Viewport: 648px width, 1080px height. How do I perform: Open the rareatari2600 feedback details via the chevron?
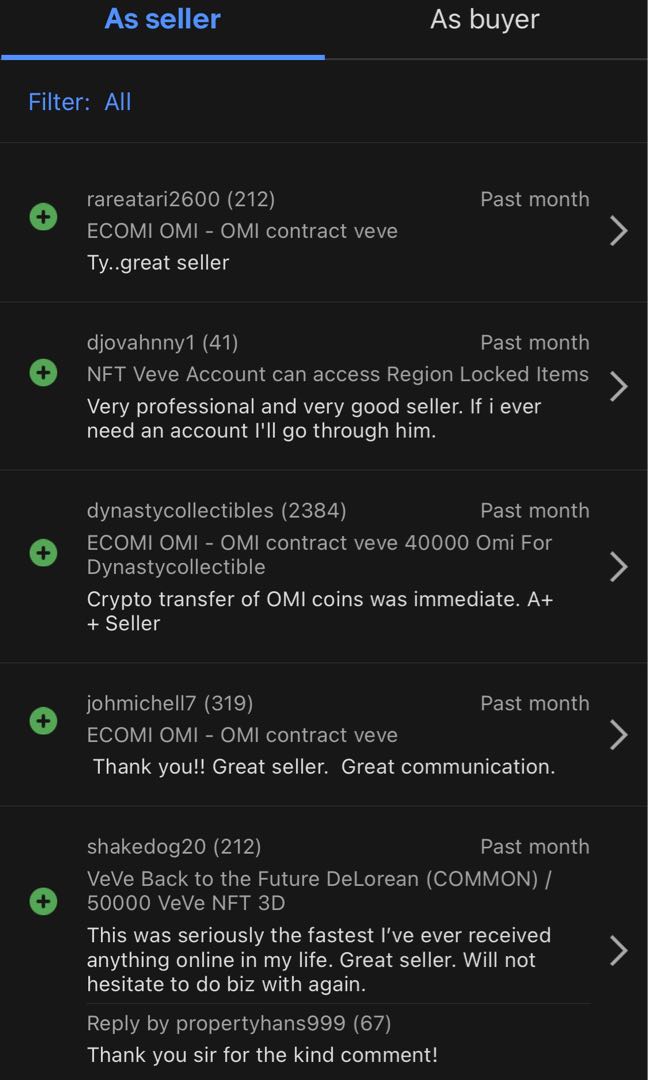[x=619, y=232]
